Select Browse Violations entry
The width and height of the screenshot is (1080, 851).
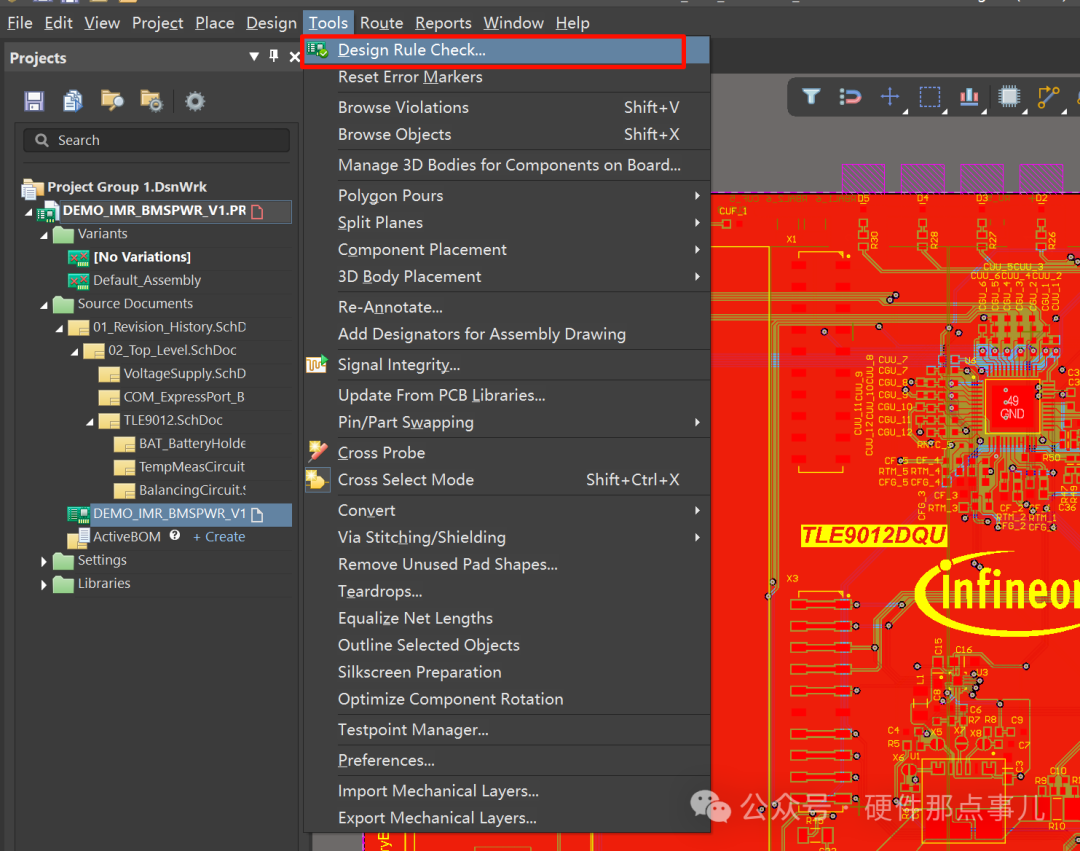point(506,107)
